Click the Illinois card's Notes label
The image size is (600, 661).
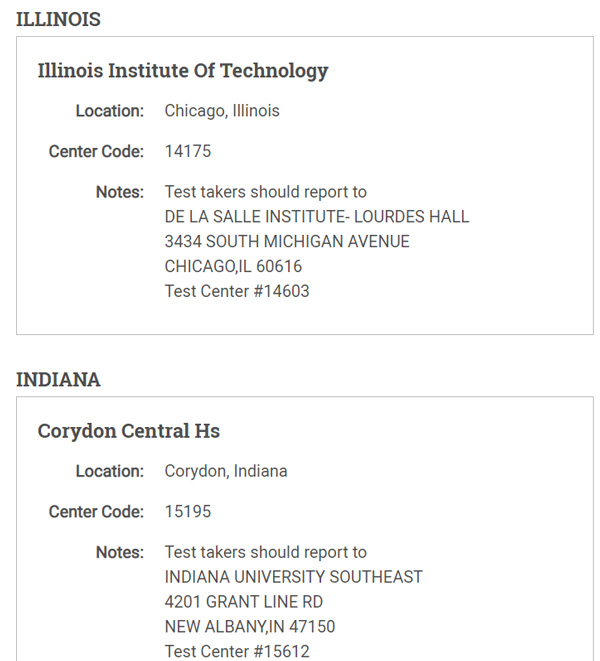120,192
